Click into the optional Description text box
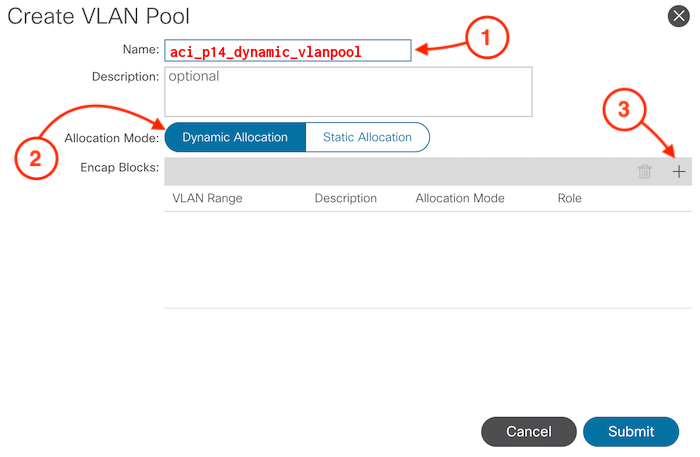The width and height of the screenshot is (700, 457). 348,92
